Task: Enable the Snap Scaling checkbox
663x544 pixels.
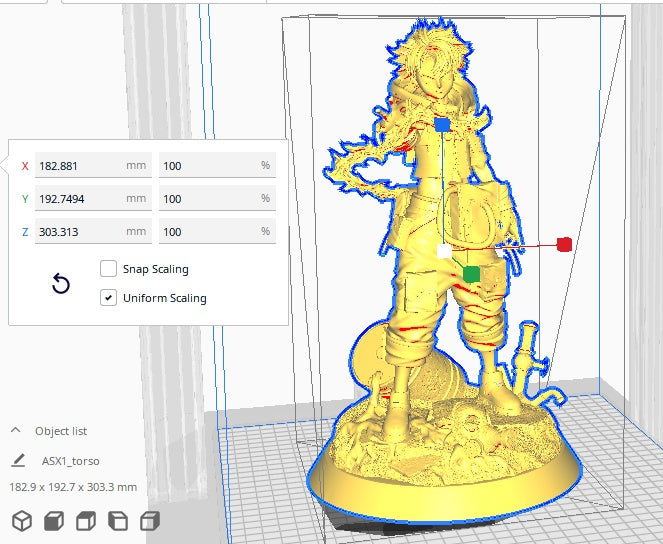Action: coord(108,269)
